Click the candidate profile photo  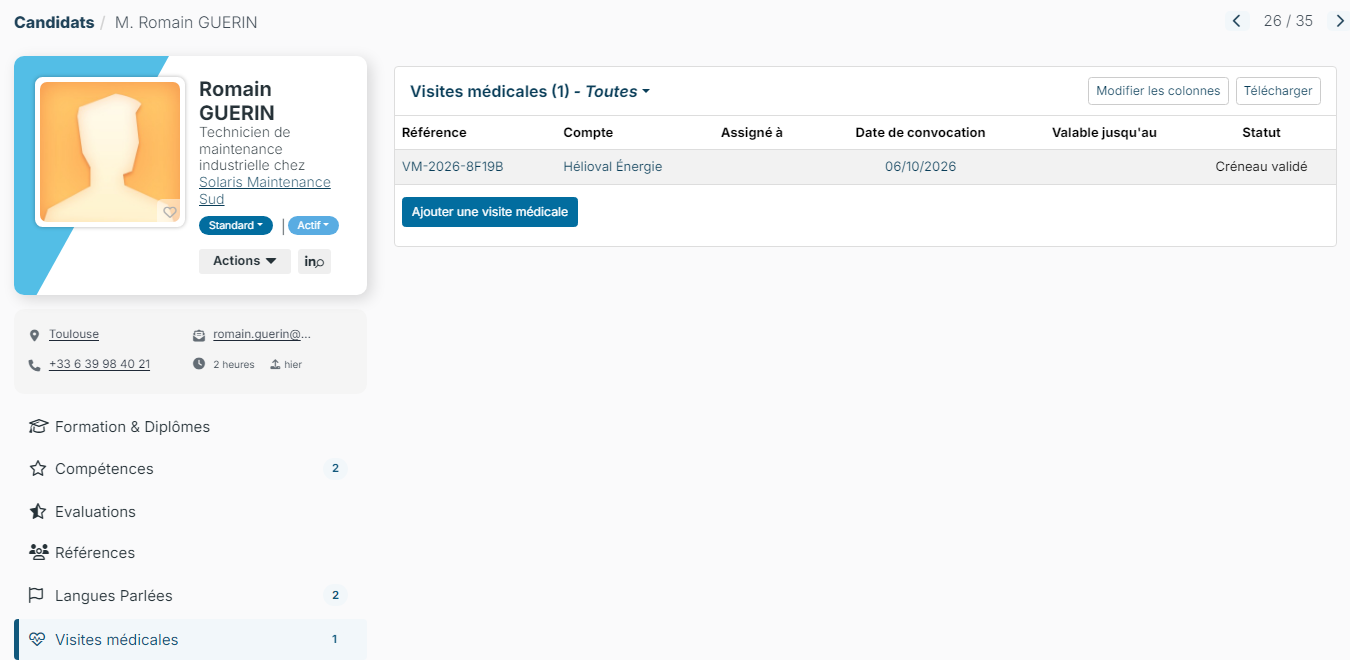pos(110,152)
